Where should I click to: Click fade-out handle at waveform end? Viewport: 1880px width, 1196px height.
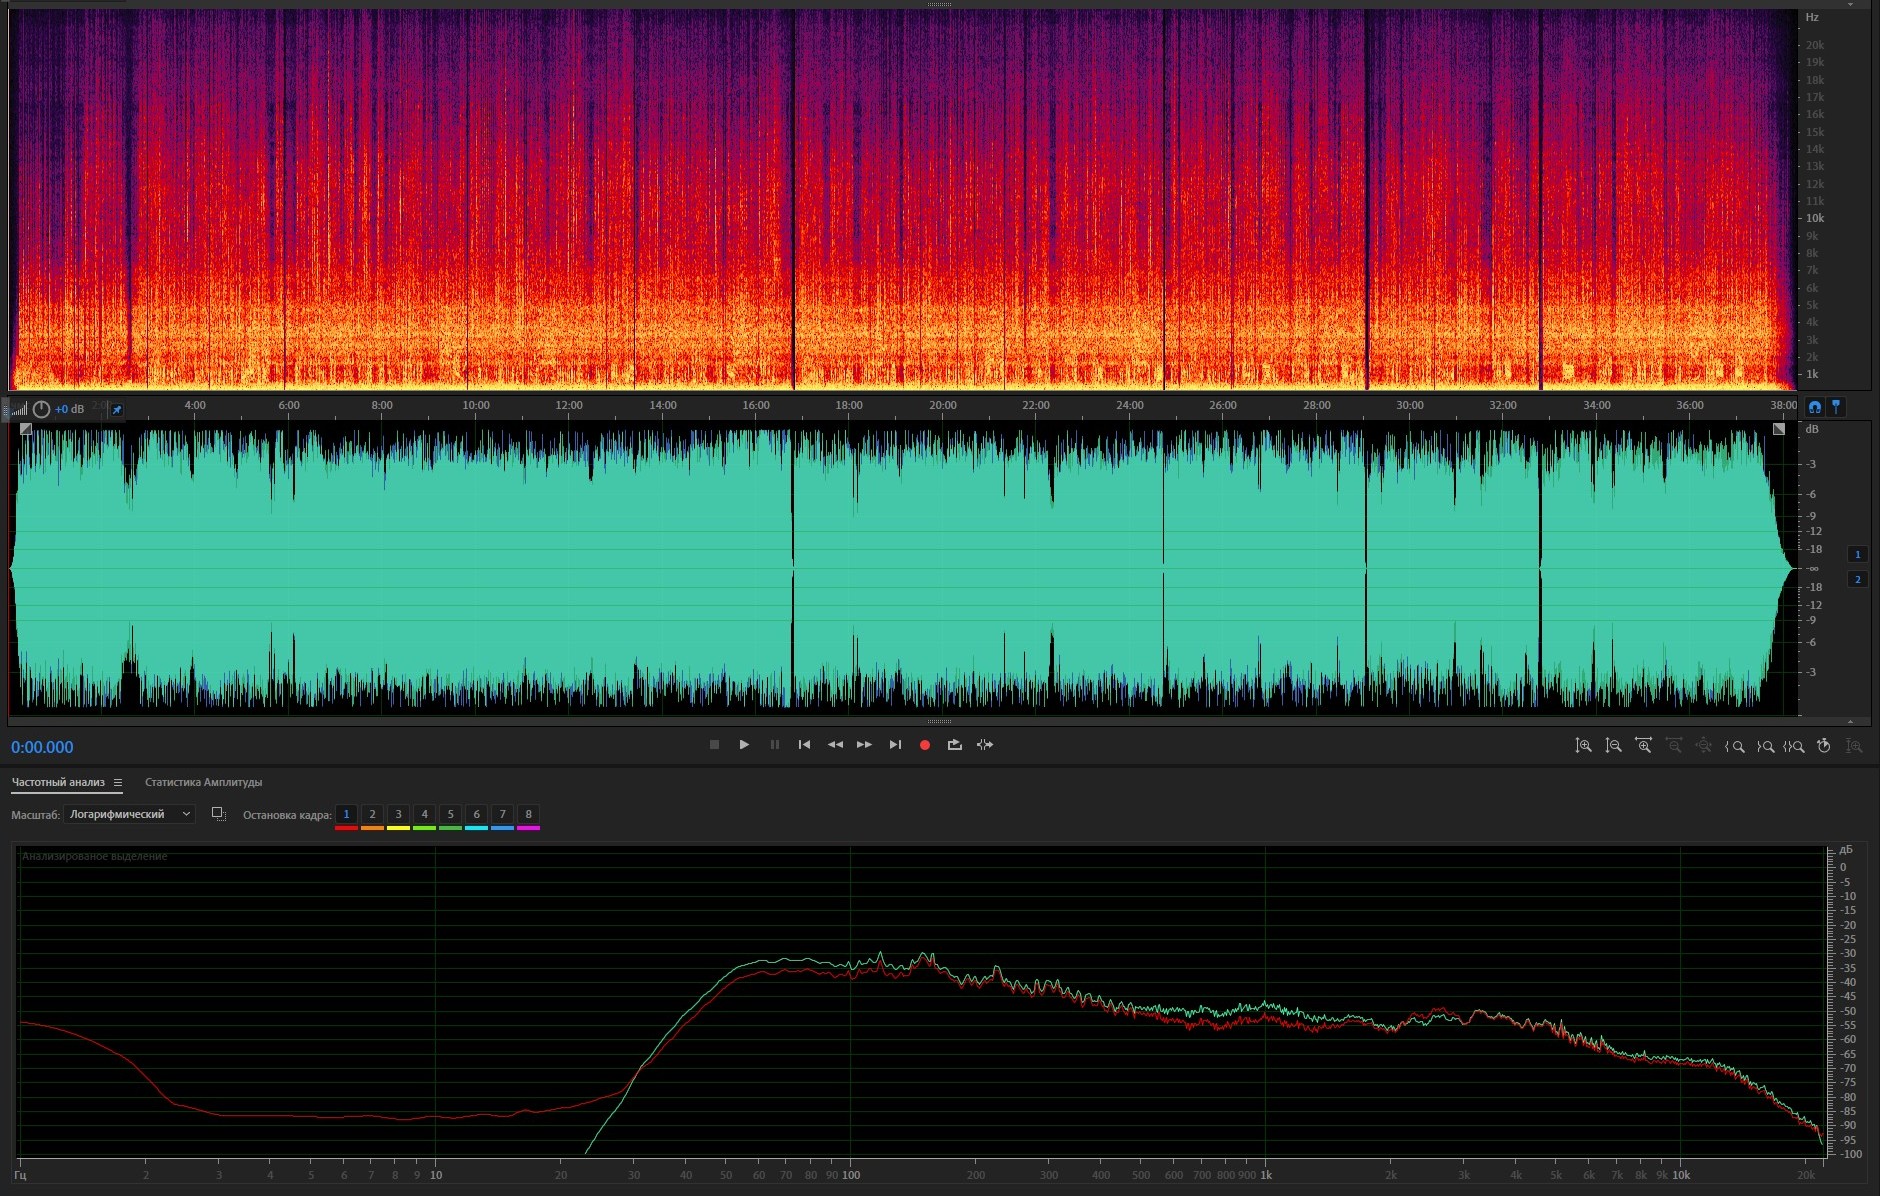pyautogui.click(x=1779, y=429)
